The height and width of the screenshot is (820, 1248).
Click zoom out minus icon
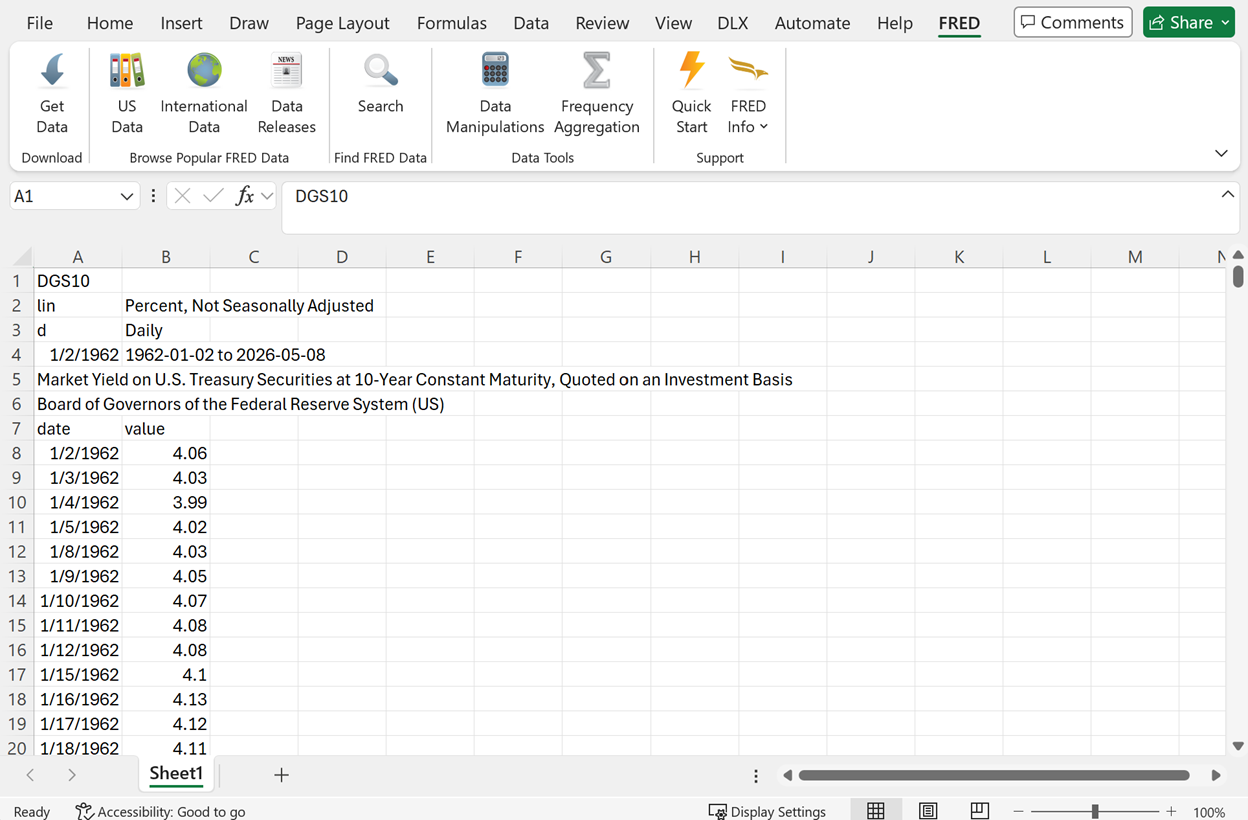1018,811
